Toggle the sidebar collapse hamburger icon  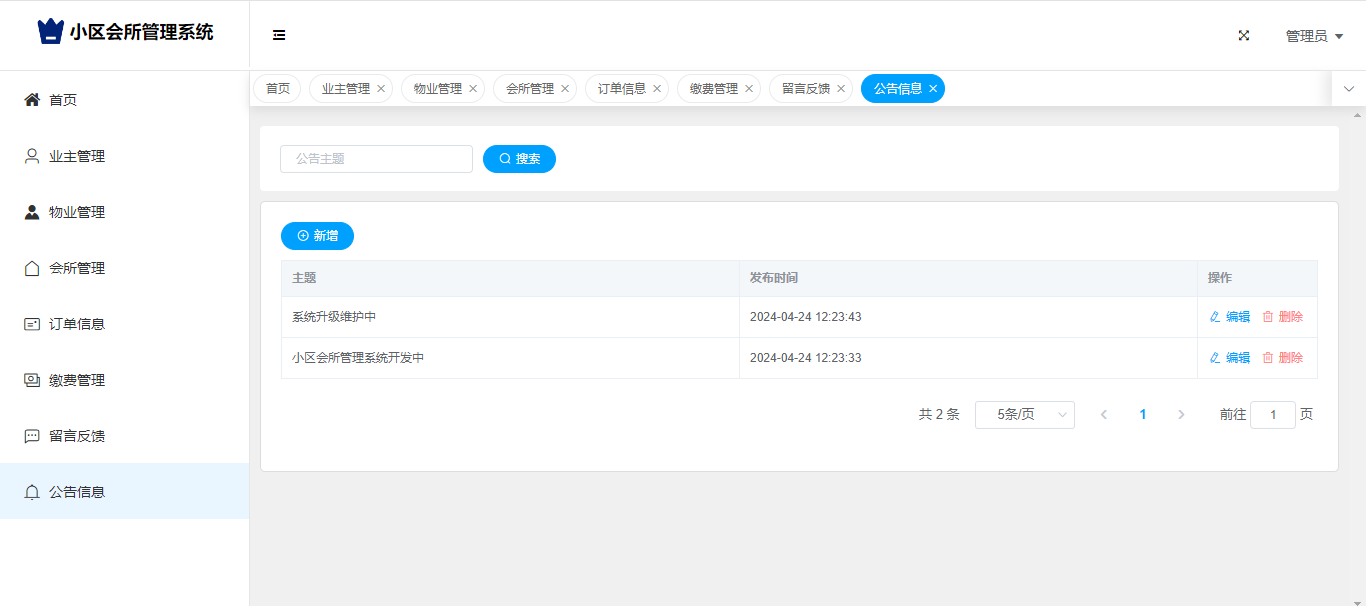pyautogui.click(x=279, y=35)
